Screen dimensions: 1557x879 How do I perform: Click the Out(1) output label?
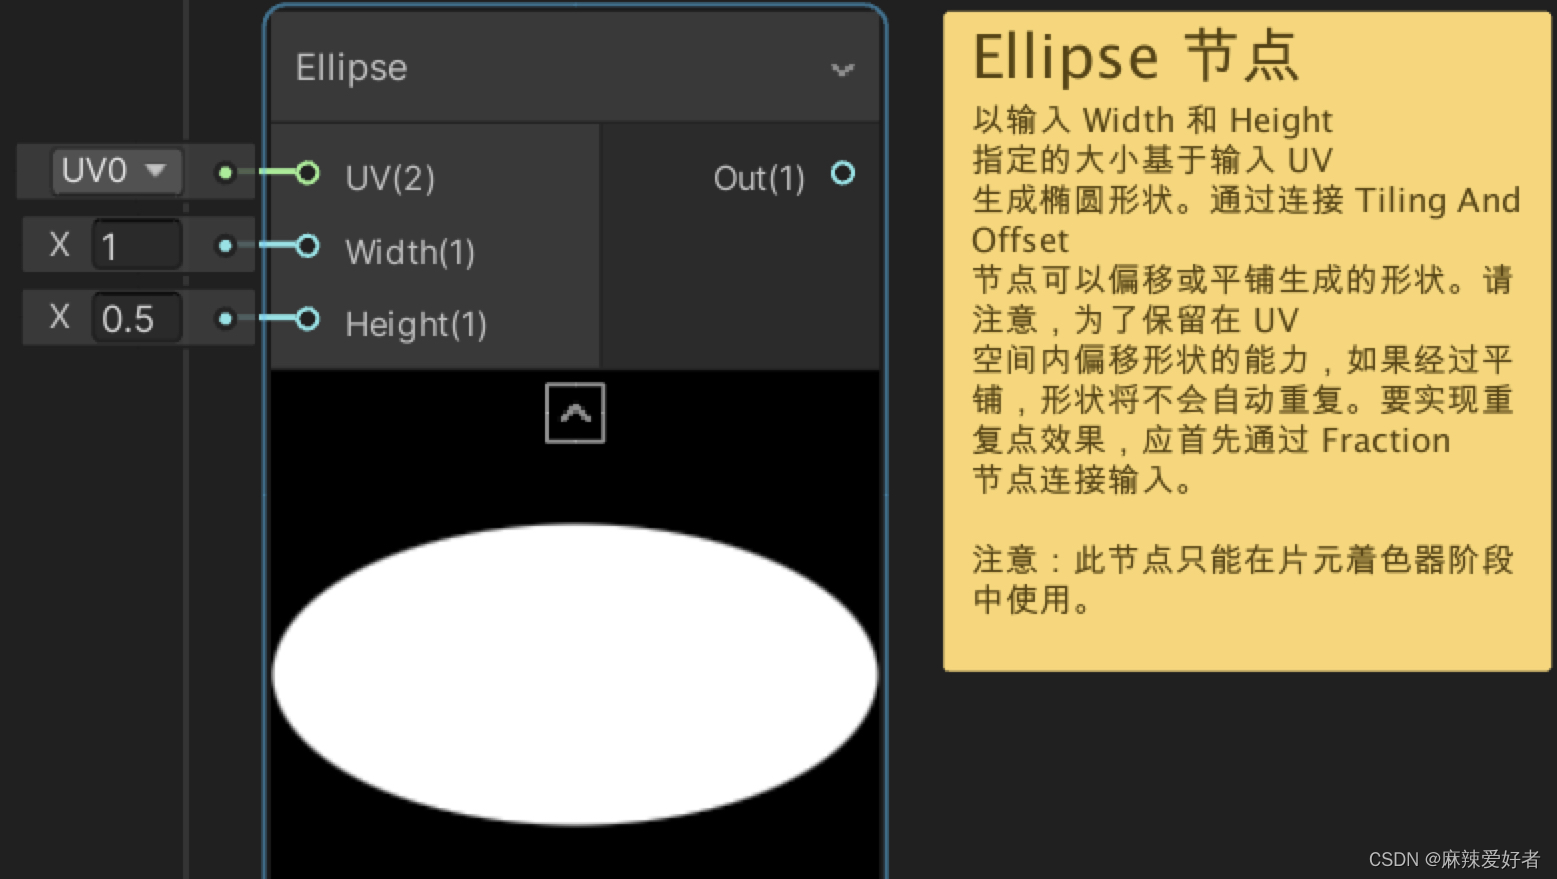coord(759,178)
